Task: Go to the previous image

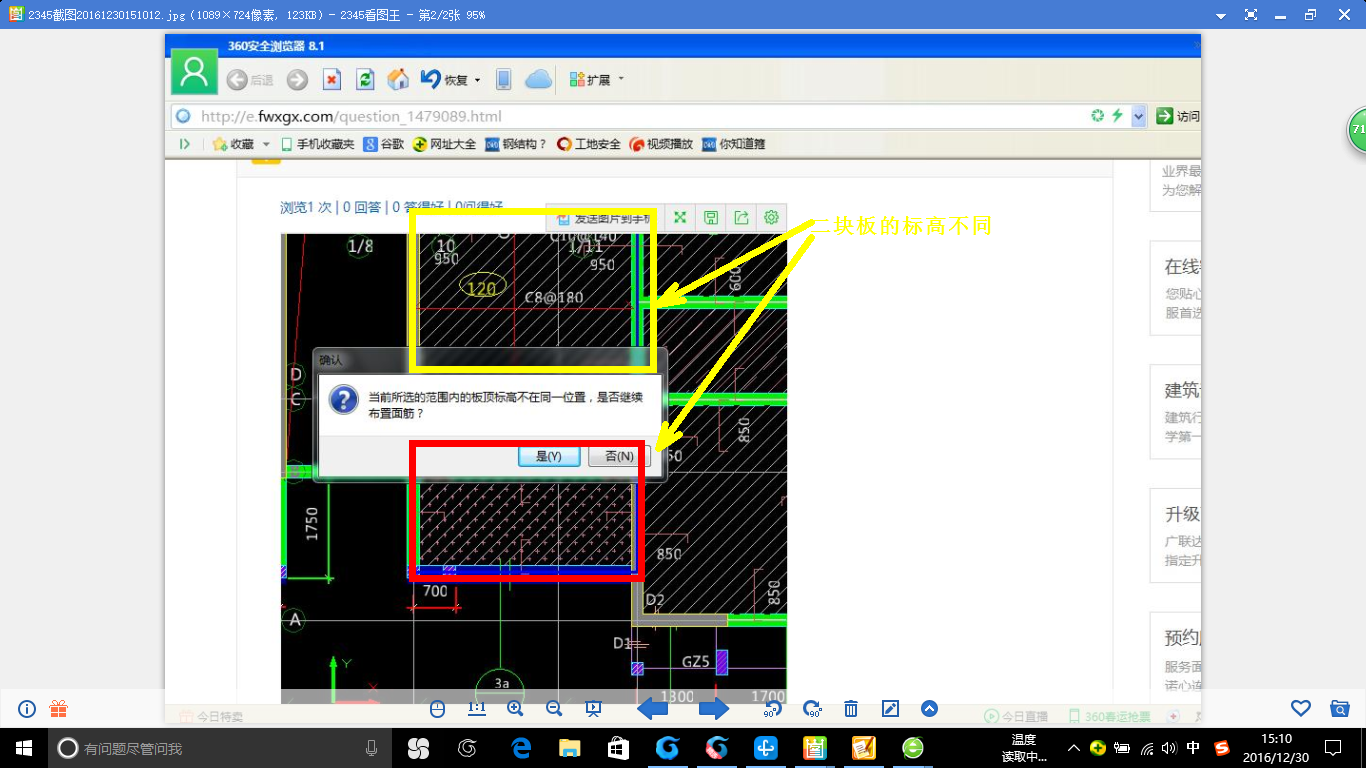Action: click(653, 709)
